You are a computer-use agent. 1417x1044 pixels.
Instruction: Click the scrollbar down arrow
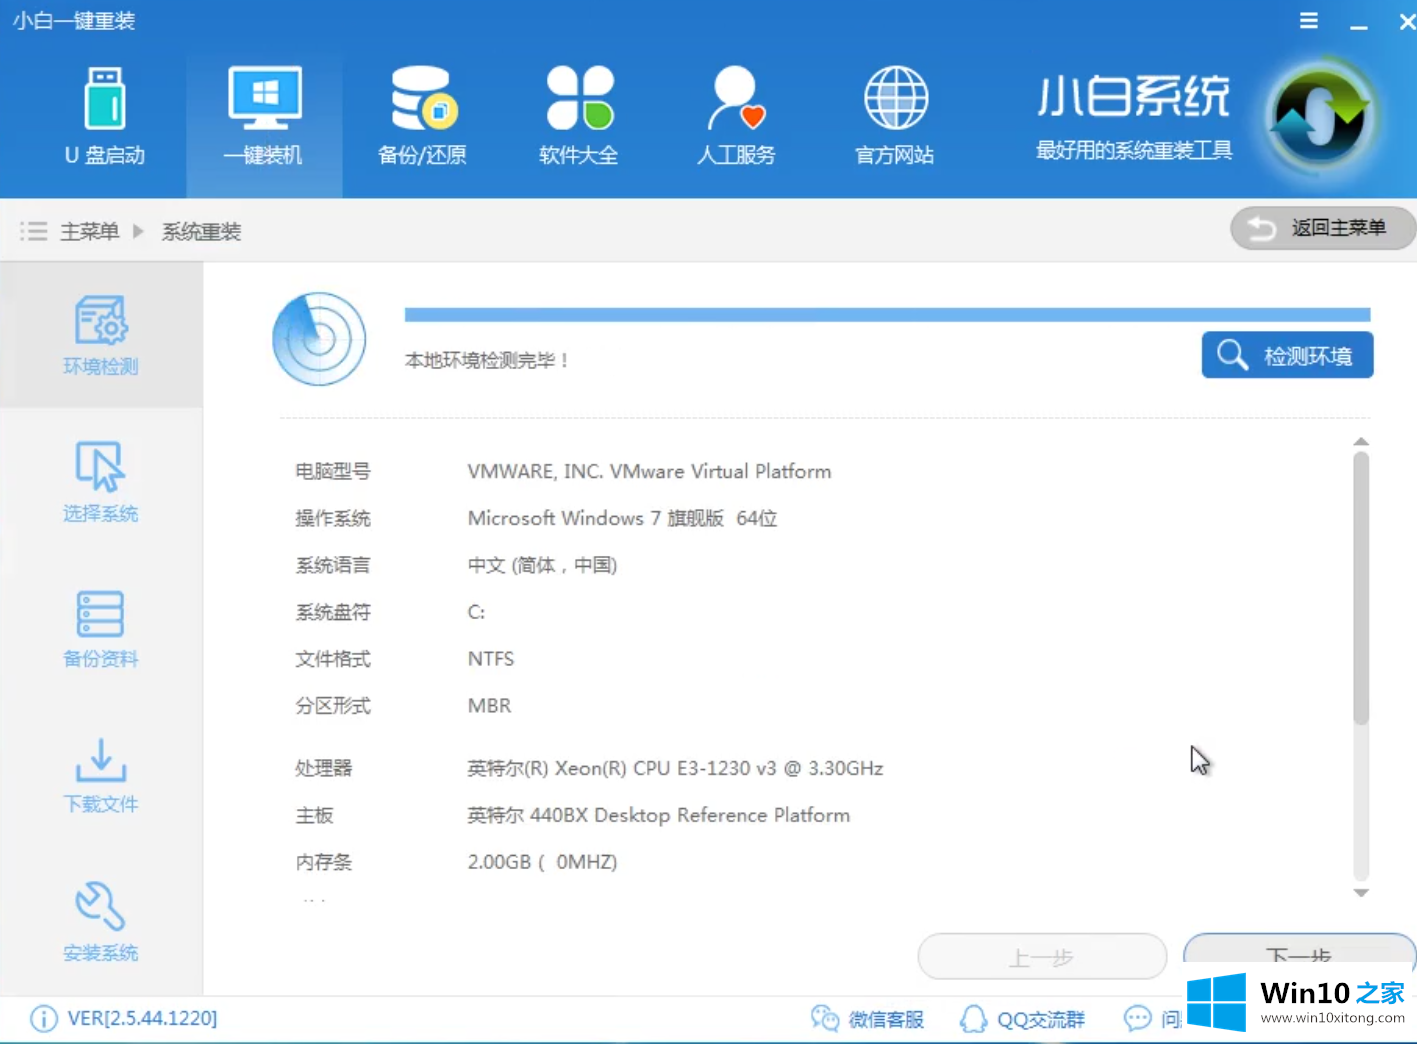tap(1361, 892)
